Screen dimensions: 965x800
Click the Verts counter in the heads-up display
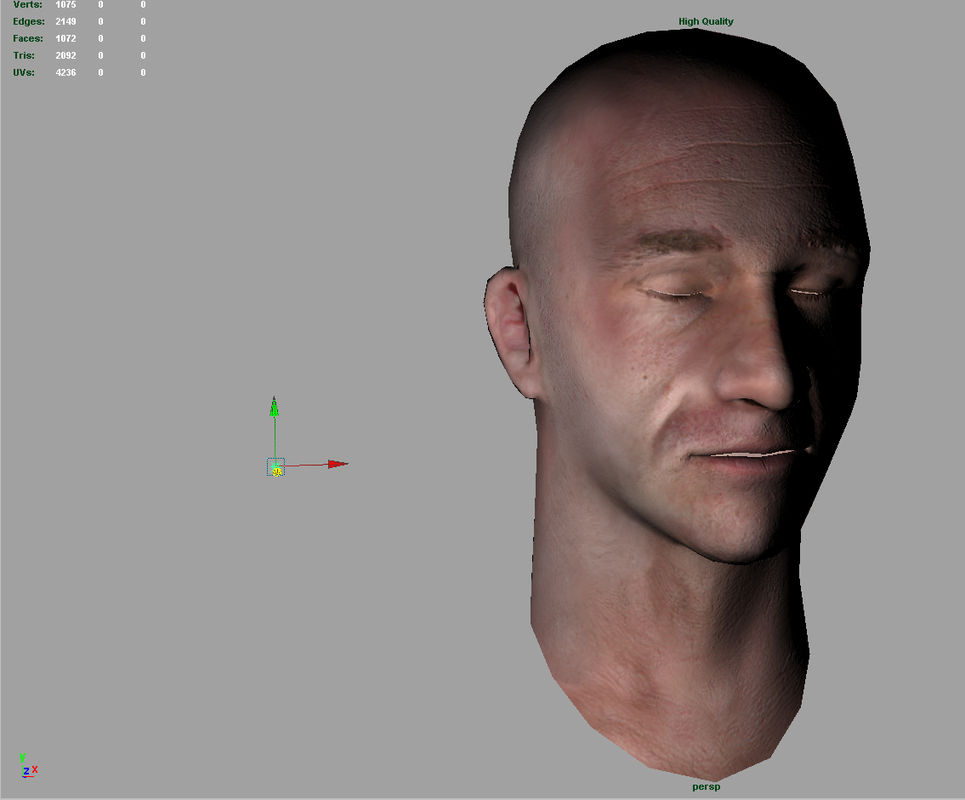point(26,4)
